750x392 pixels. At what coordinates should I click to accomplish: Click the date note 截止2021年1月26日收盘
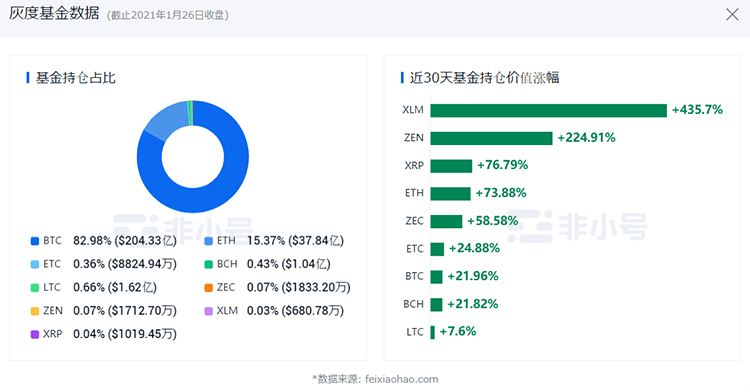click(167, 15)
